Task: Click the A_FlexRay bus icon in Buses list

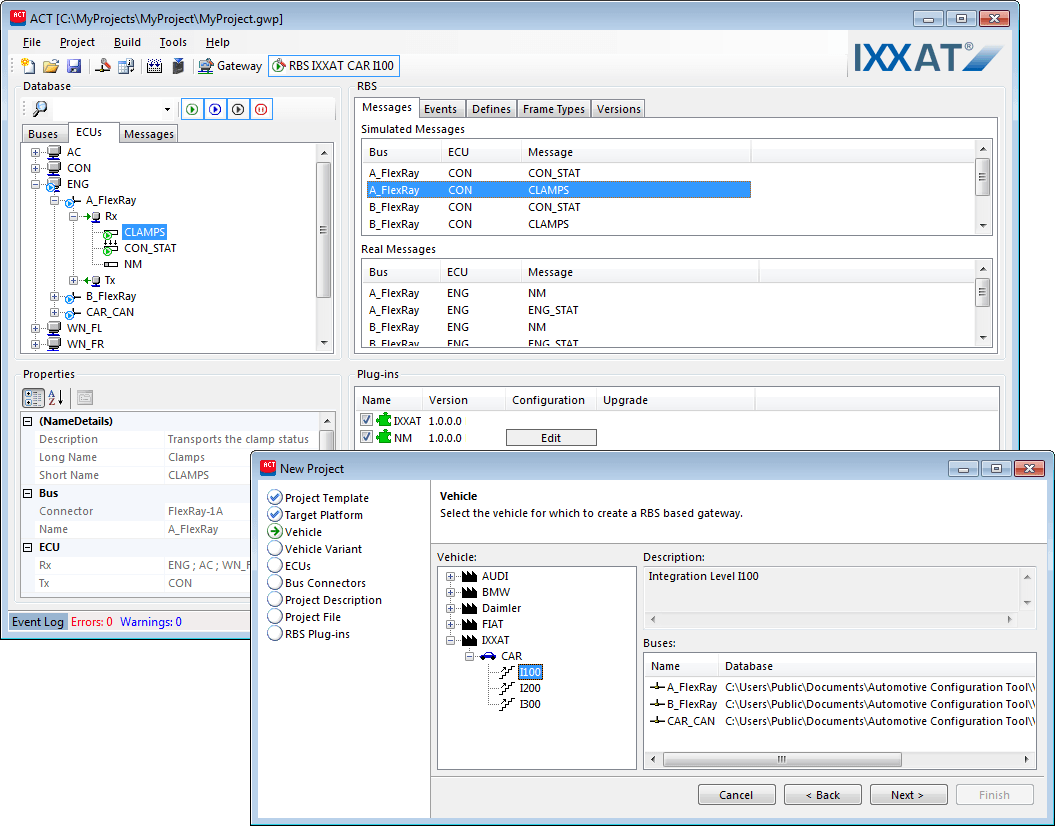Action: click(657, 687)
